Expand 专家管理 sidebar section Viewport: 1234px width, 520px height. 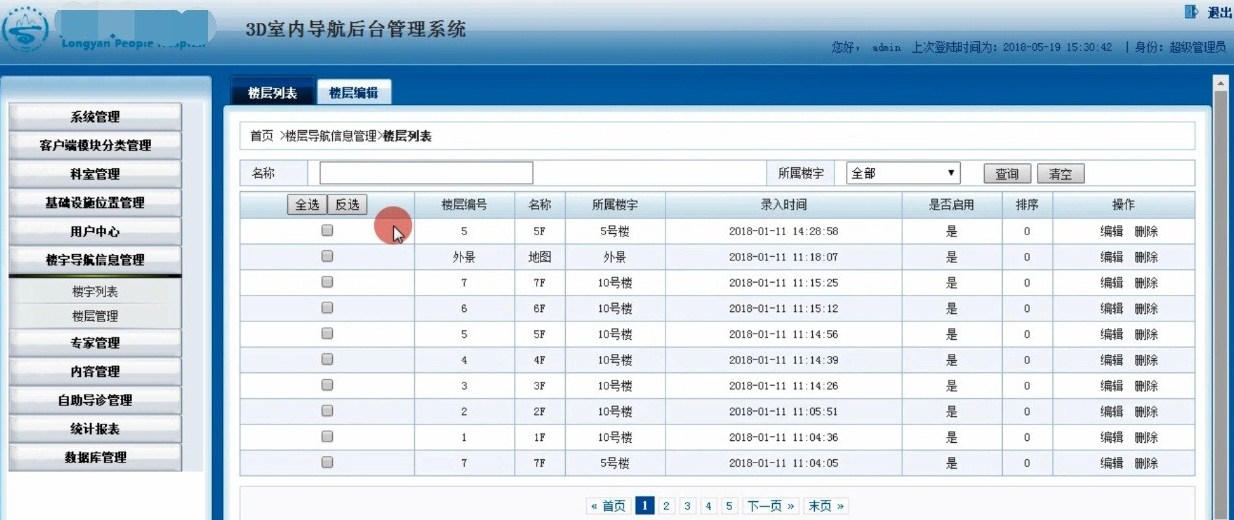95,343
